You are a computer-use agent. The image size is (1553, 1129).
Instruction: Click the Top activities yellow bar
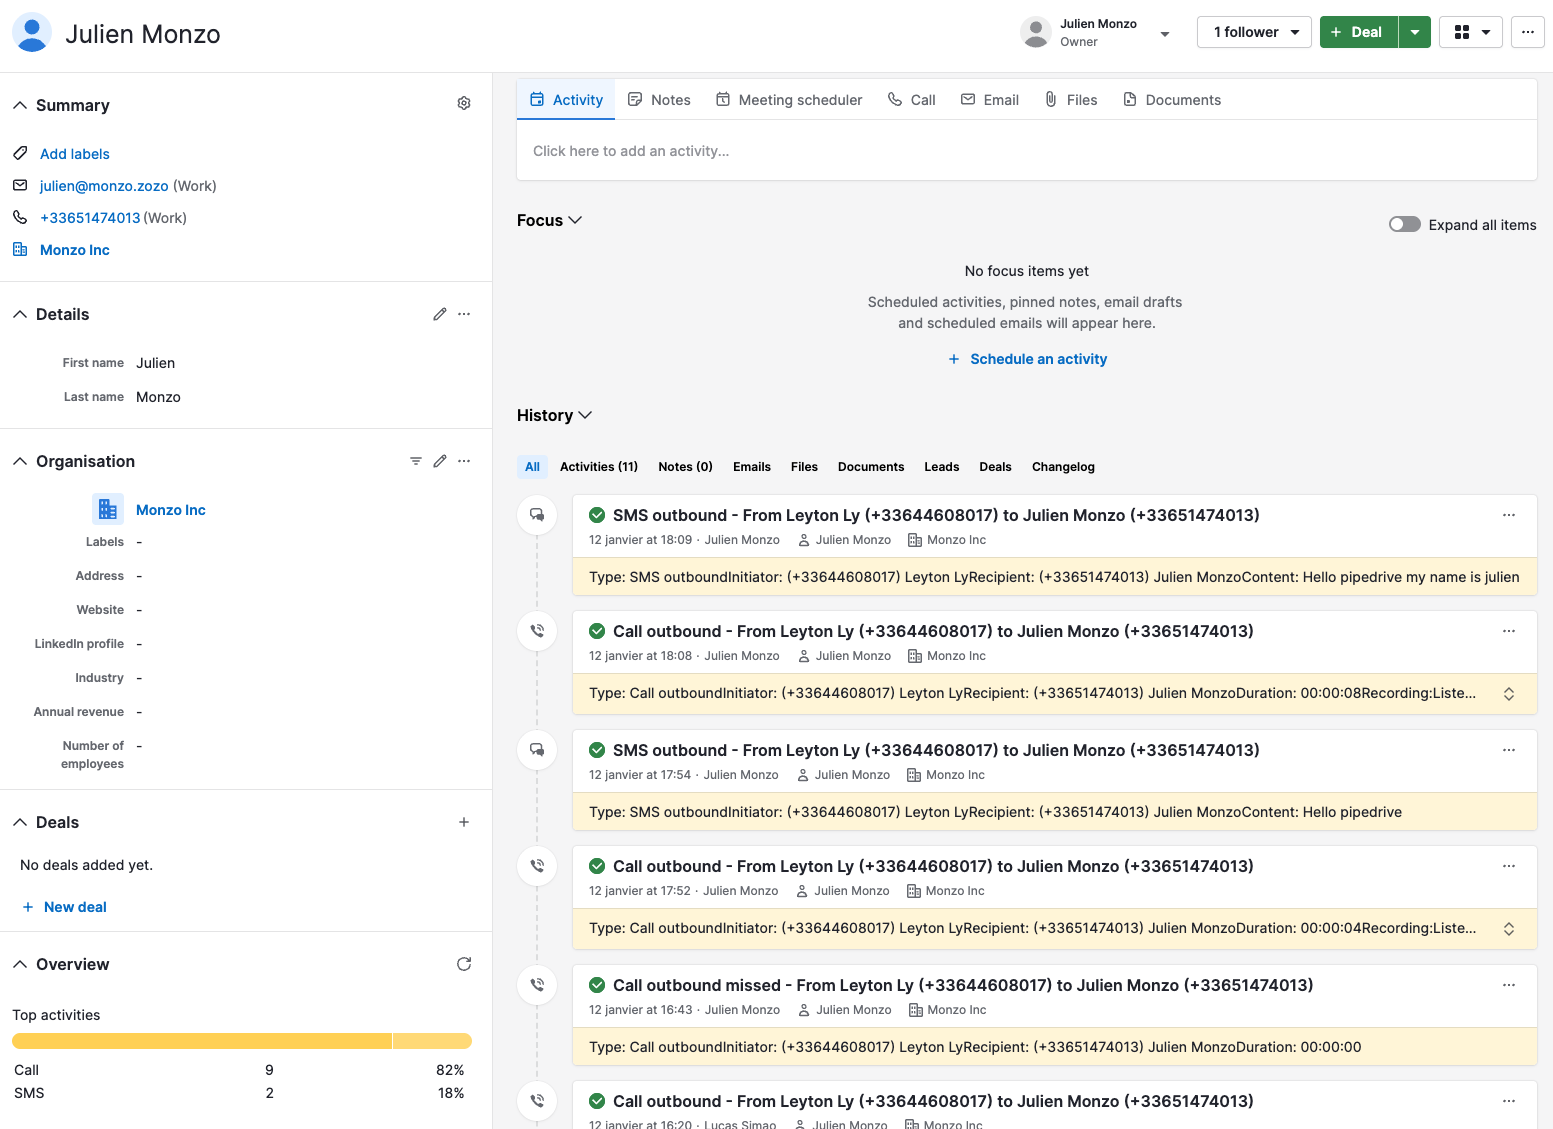pos(201,1041)
